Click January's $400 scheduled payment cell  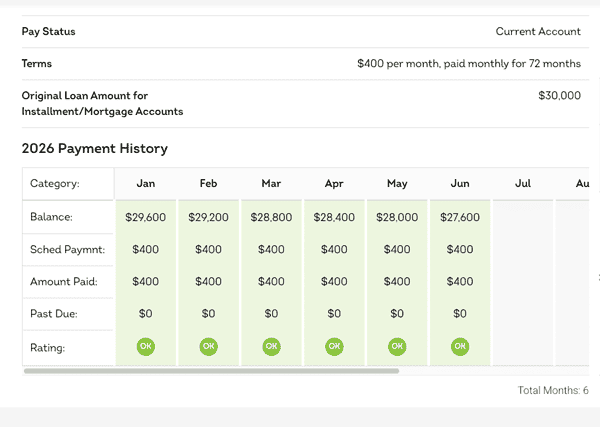click(146, 249)
